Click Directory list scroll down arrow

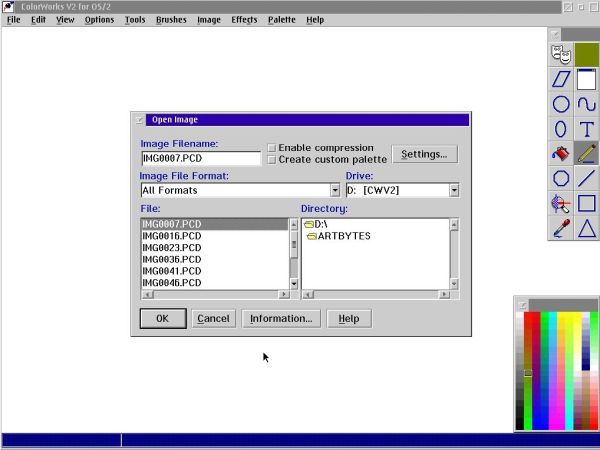pyautogui.click(x=454, y=284)
